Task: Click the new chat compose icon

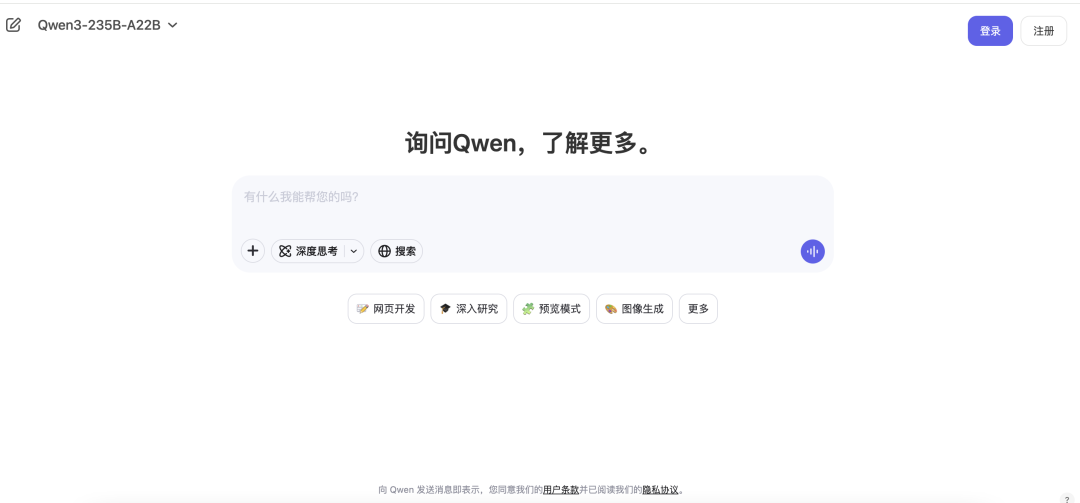Action: click(13, 25)
